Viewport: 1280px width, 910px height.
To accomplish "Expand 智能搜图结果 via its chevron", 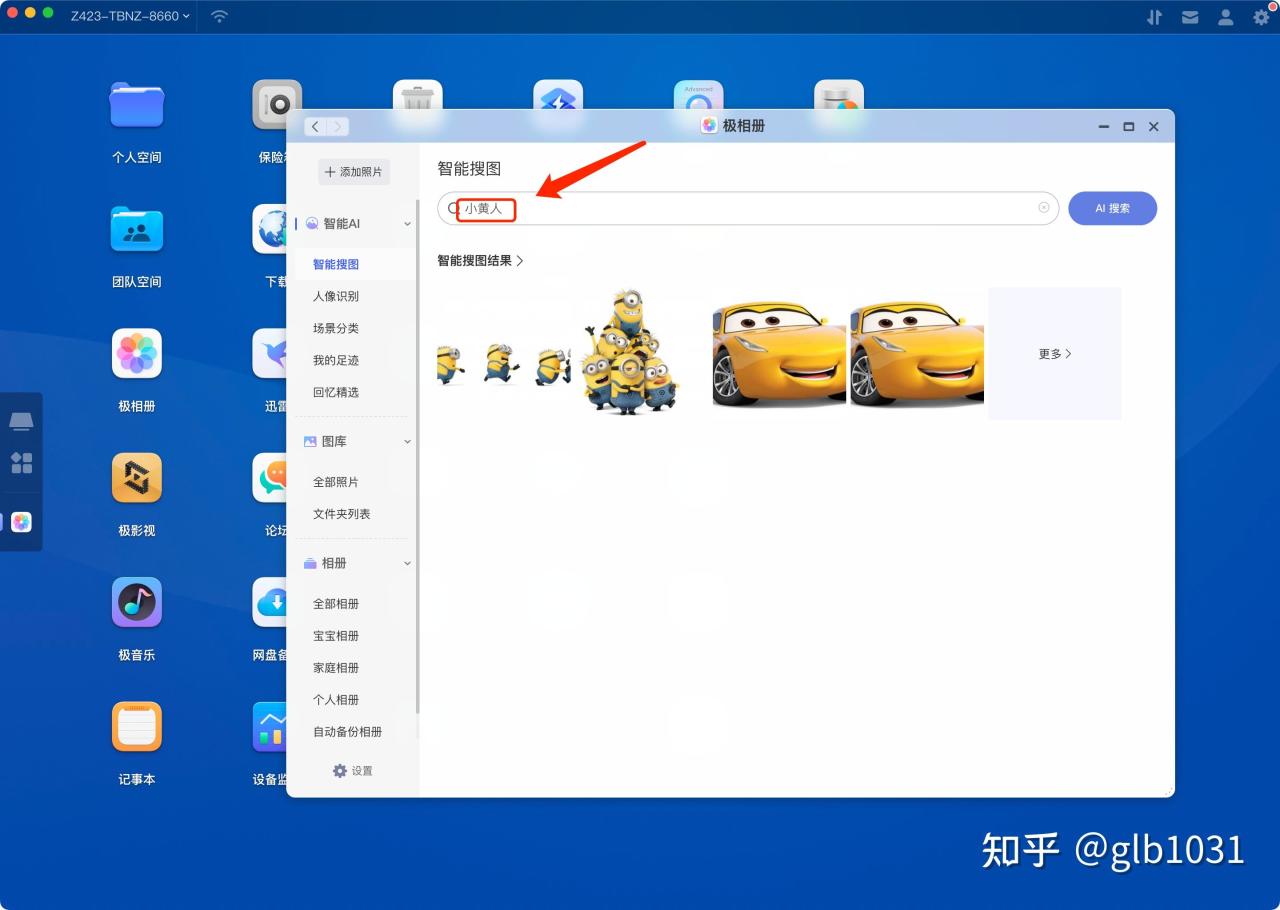I will [x=519, y=260].
